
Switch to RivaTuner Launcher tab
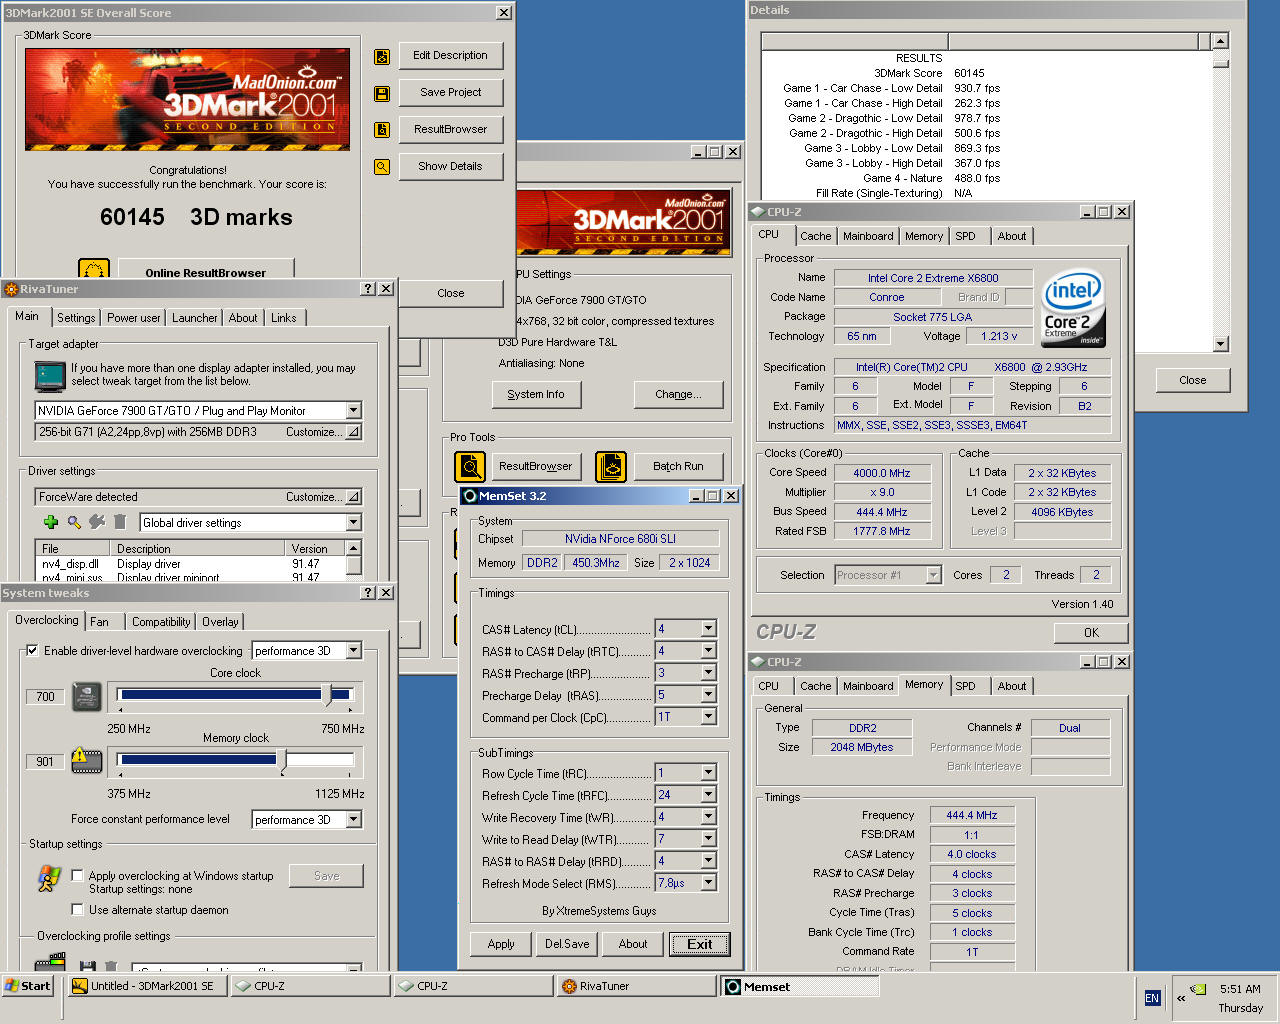click(194, 318)
